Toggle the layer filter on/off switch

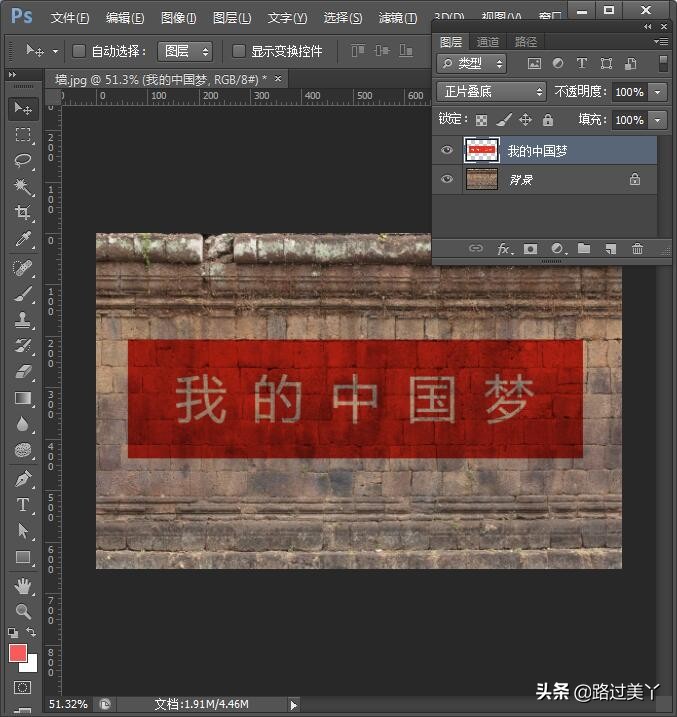click(x=663, y=64)
